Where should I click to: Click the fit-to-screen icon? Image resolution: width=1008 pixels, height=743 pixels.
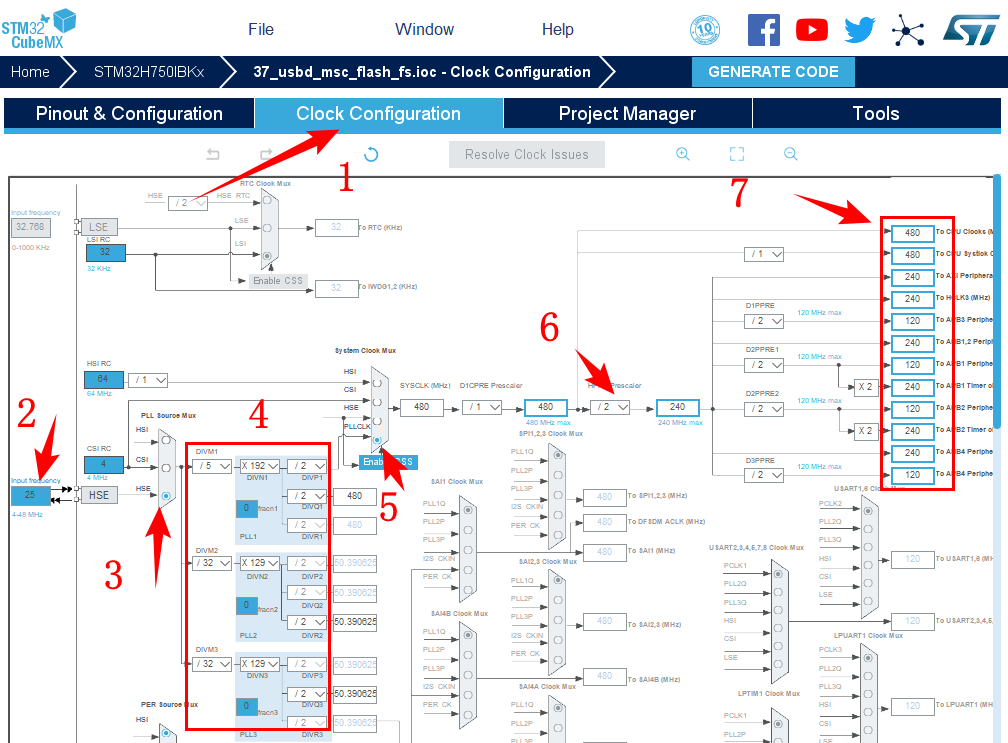coord(737,154)
